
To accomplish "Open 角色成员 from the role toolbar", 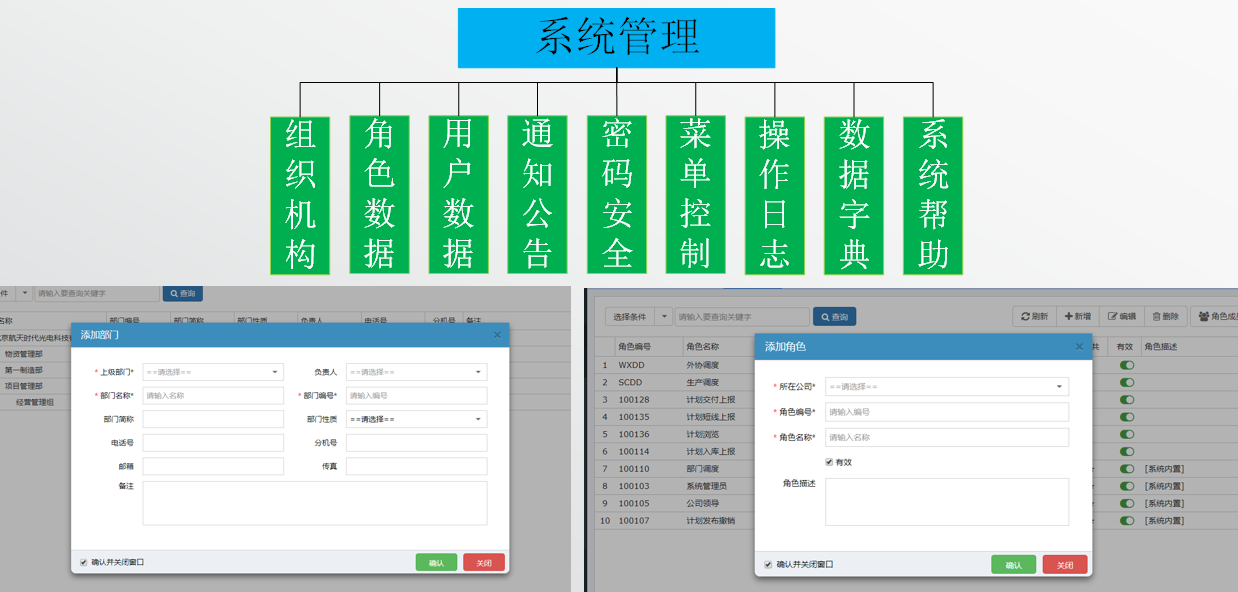I will coord(1215,316).
